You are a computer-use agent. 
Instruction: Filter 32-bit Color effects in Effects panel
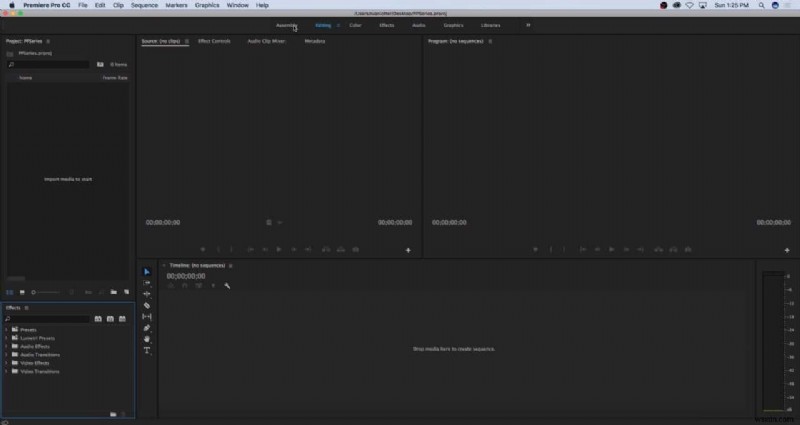pos(110,319)
